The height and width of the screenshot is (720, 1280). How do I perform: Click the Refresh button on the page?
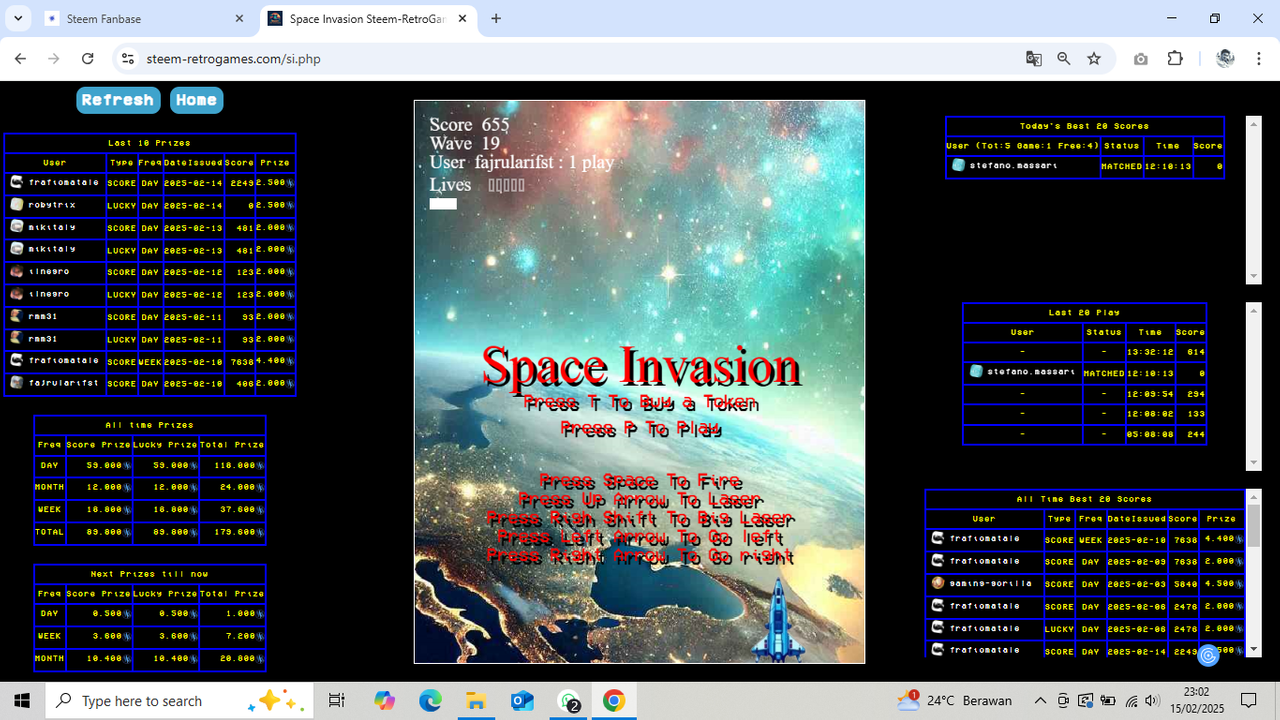pos(118,100)
